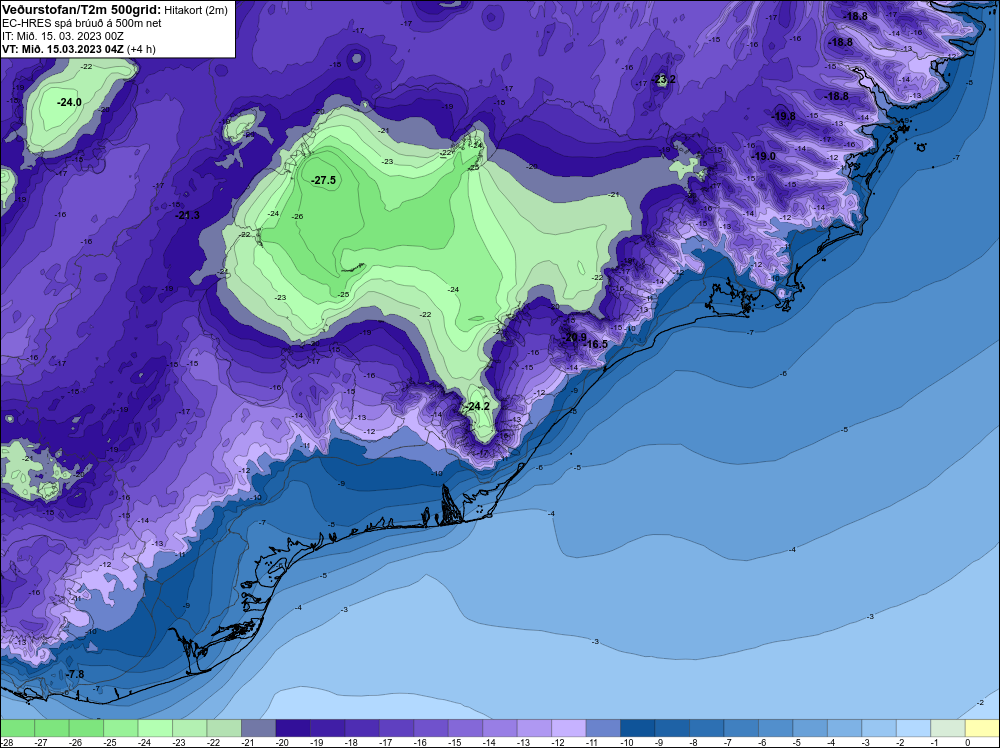Select the legend swatch labeled -17
This screenshot has height=748, width=1000.
click(396, 728)
